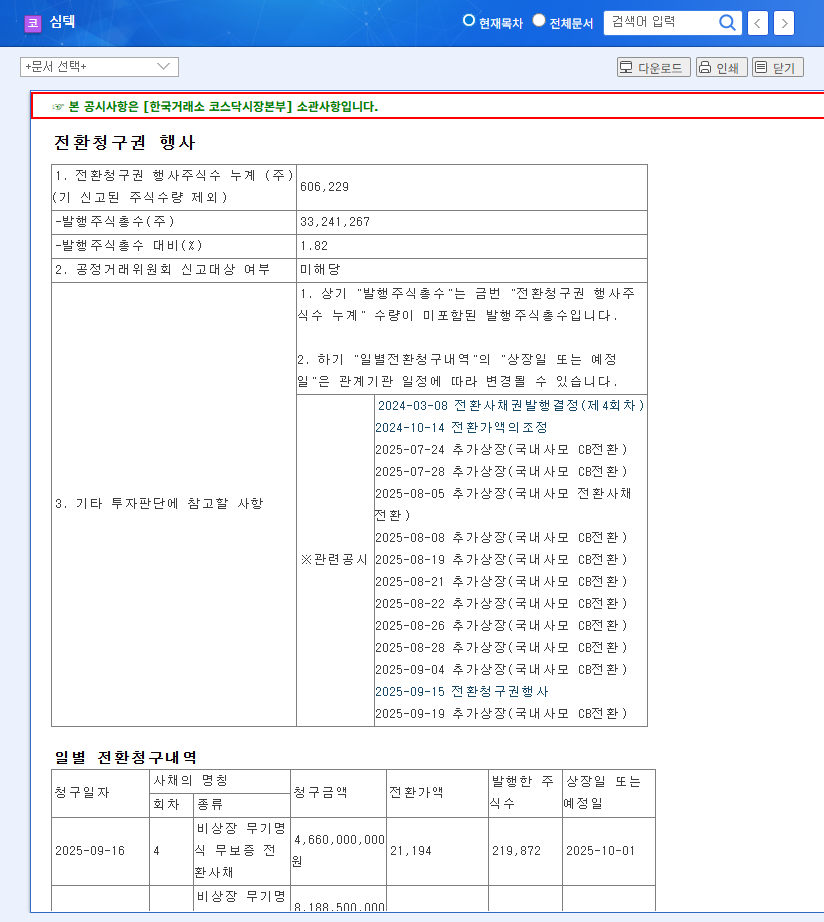Click 2025-08-21 추가상장(국내사모 CB전환) entry
Screen dimensions: 824x922
pyautogui.click(x=501, y=582)
